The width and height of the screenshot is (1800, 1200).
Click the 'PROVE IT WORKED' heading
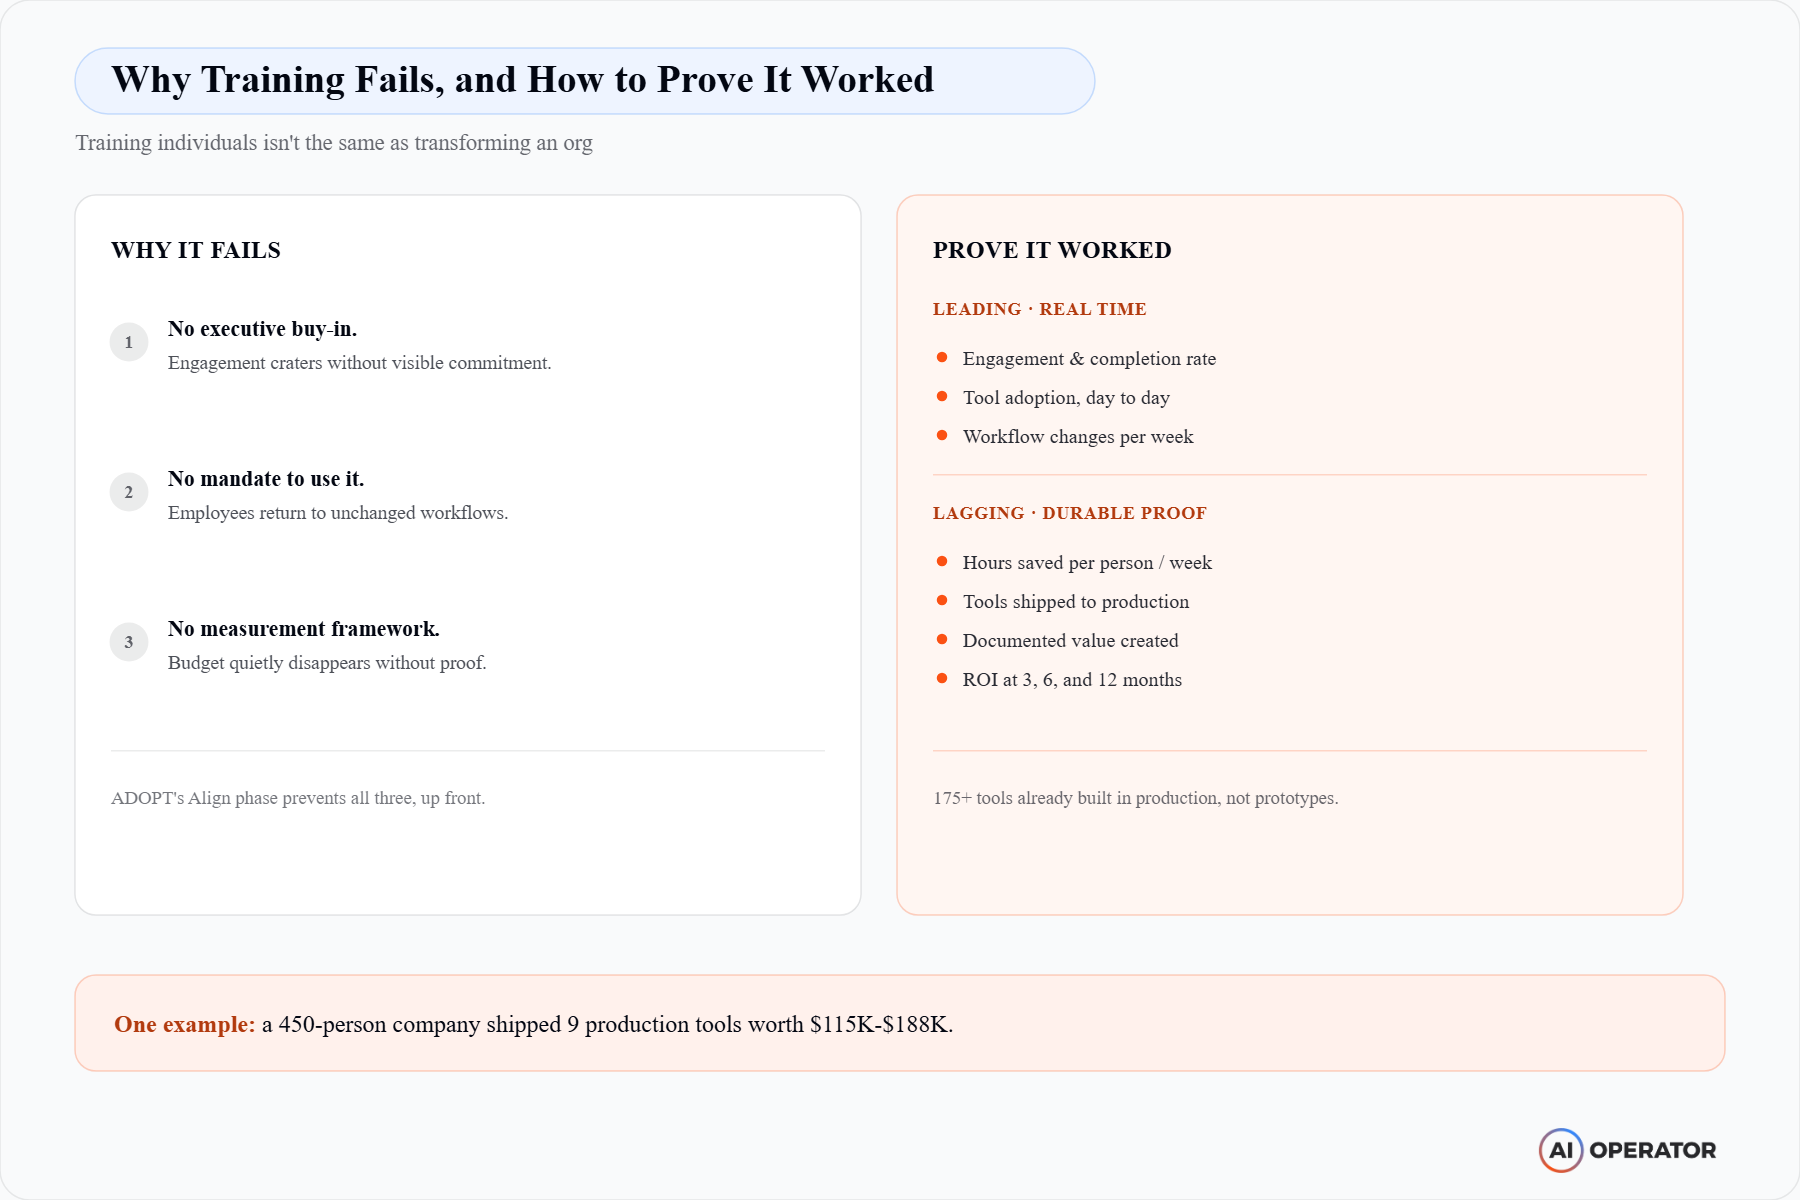point(1052,250)
